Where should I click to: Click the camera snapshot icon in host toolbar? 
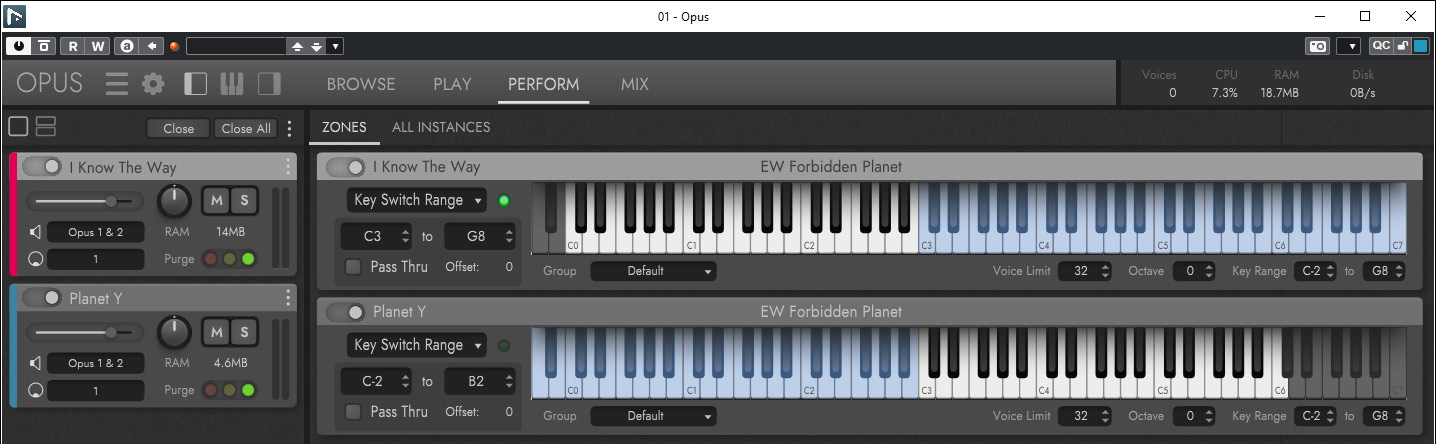(1318, 46)
